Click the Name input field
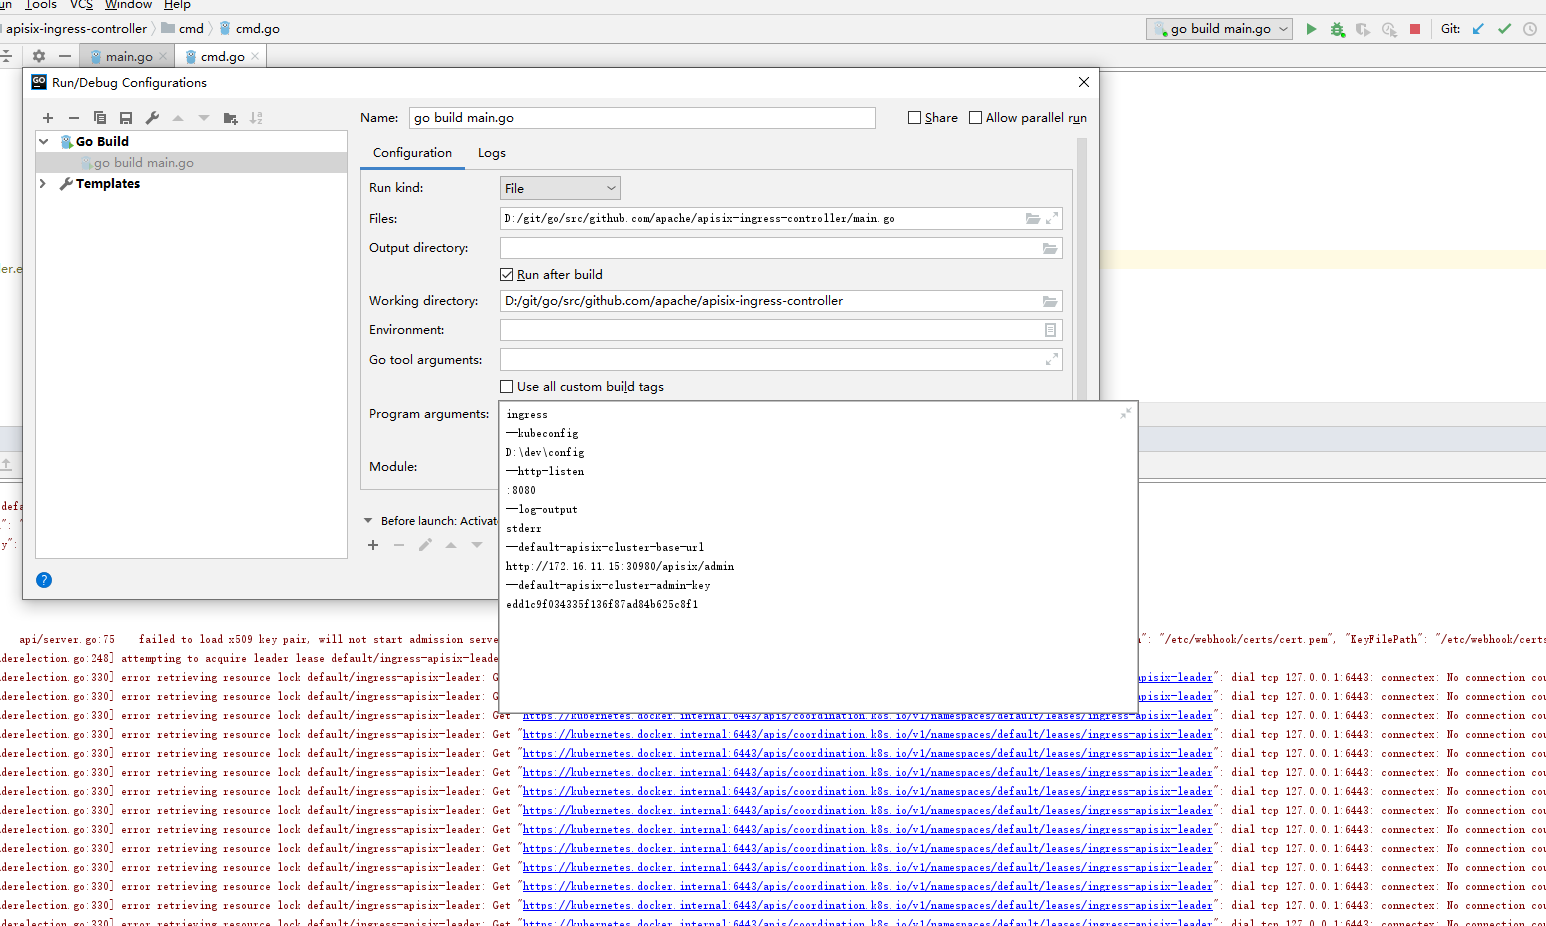This screenshot has width=1546, height=926. pyautogui.click(x=642, y=118)
